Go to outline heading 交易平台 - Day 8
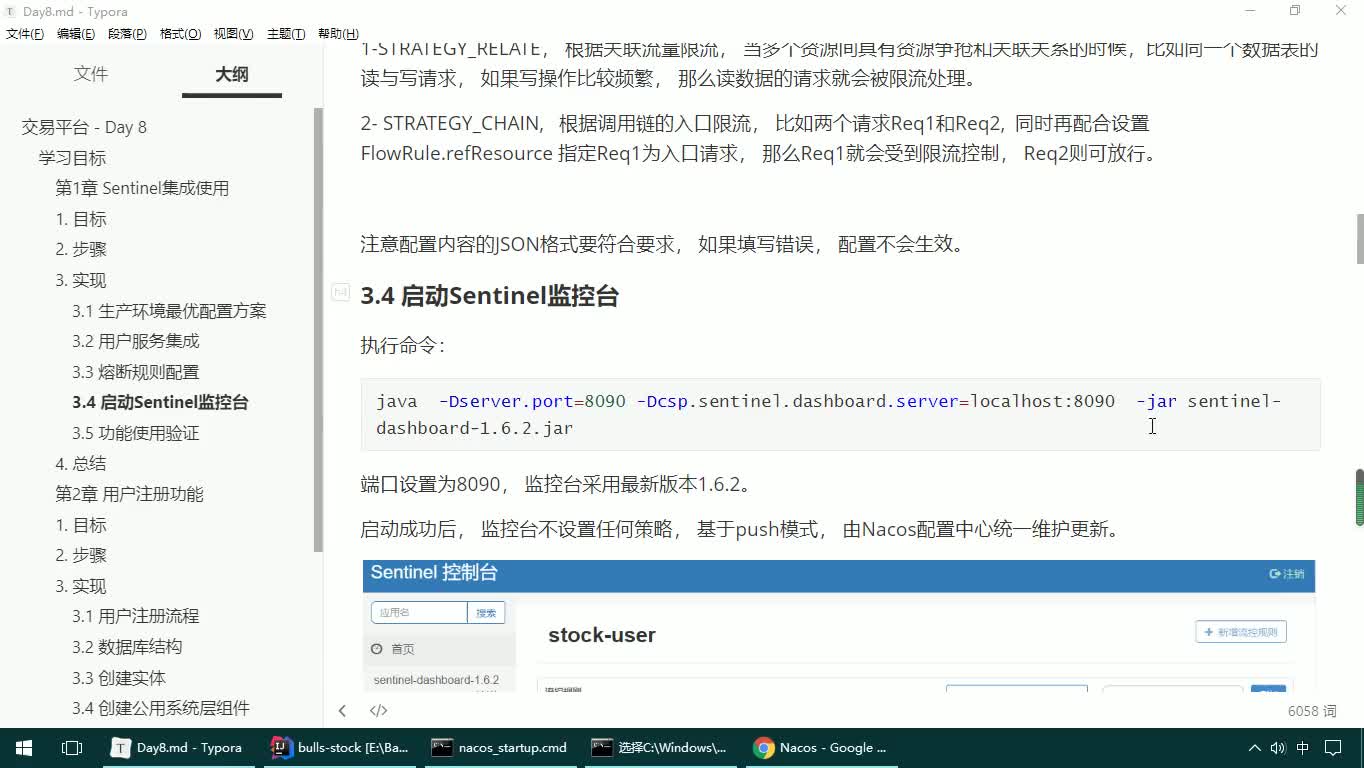Screen dimensions: 1364x768 [84, 127]
